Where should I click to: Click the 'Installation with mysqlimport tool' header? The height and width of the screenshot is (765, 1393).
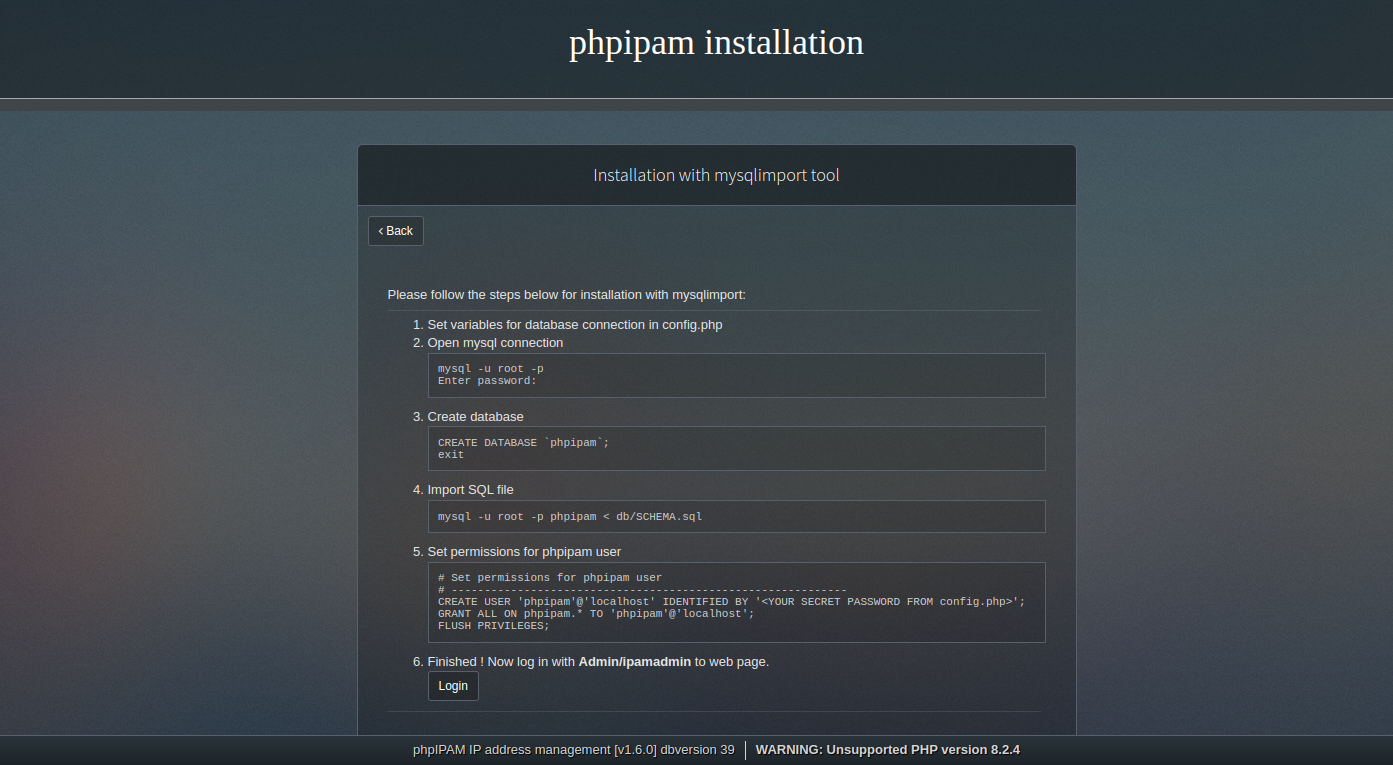[x=716, y=176]
